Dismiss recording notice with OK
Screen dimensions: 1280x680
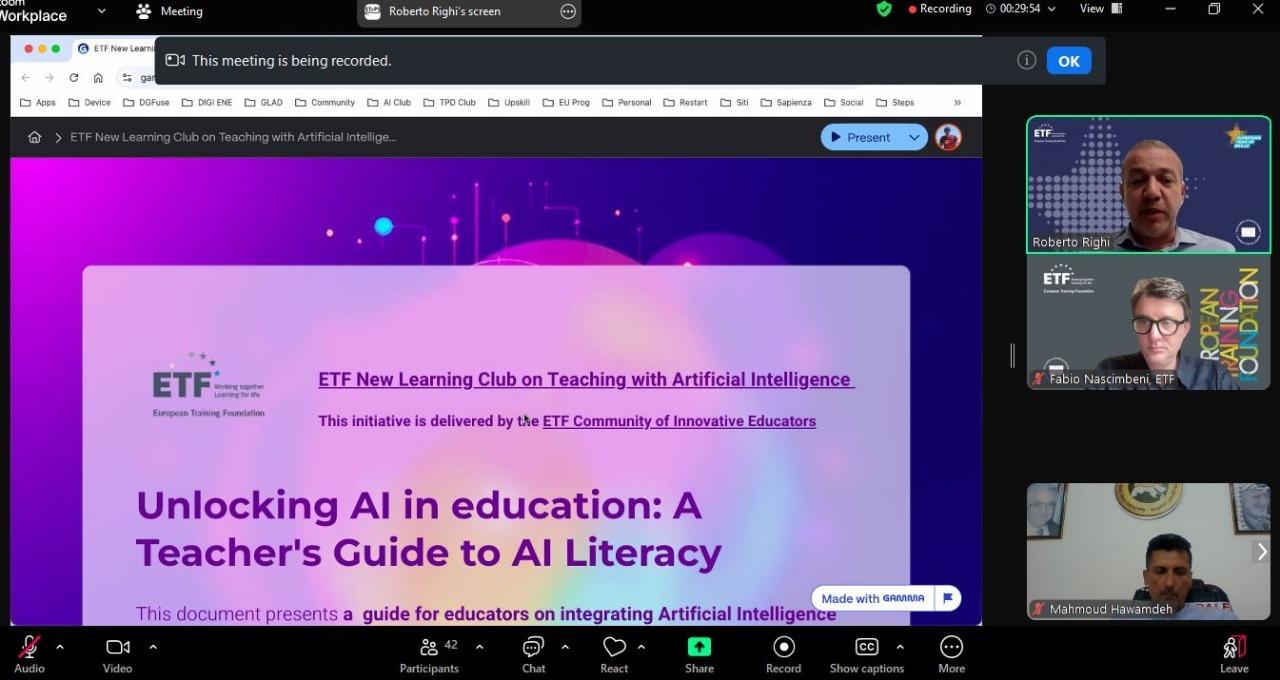tap(1069, 61)
